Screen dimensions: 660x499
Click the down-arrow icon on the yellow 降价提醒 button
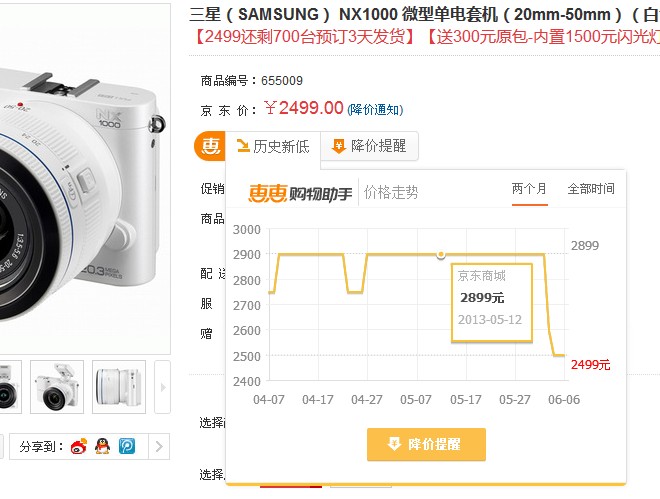394,444
